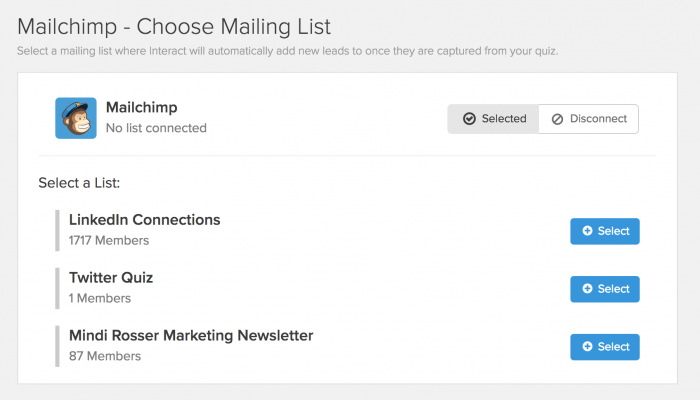The image size is (700, 400).
Task: Click the Twitter Quiz list title
Action: click(x=111, y=278)
